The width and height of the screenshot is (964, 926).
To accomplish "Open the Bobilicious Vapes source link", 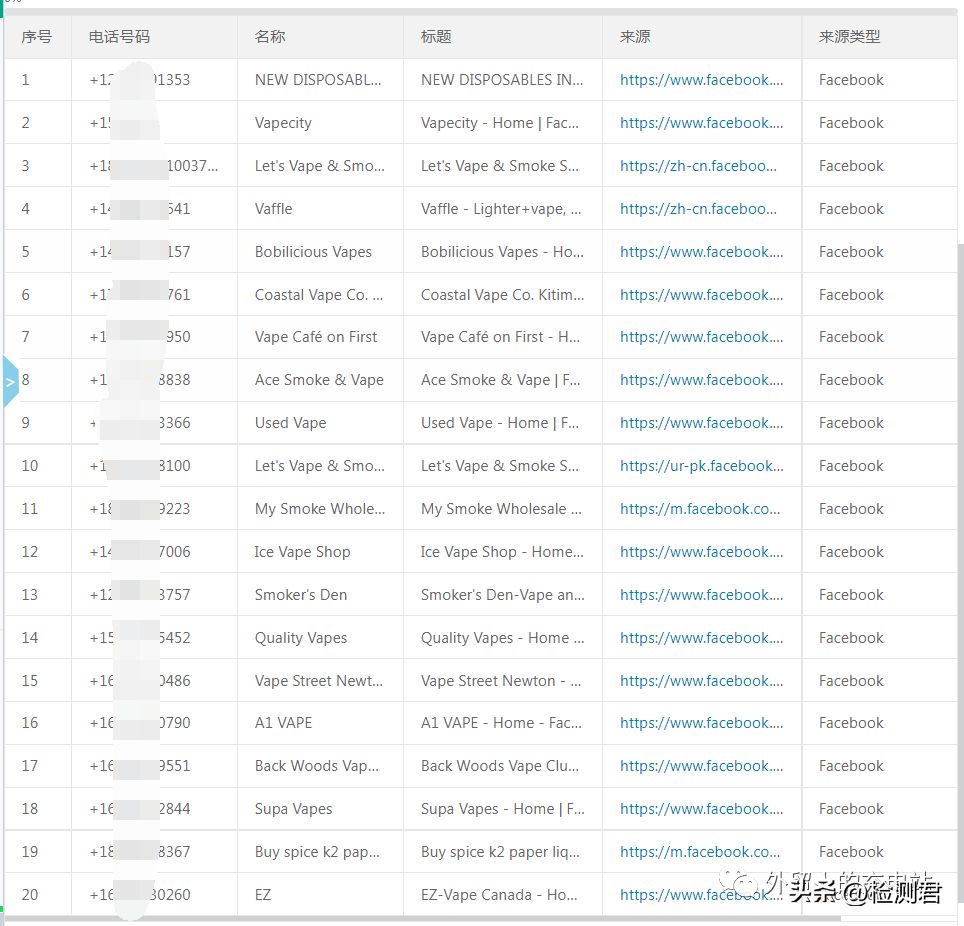I will coord(701,252).
